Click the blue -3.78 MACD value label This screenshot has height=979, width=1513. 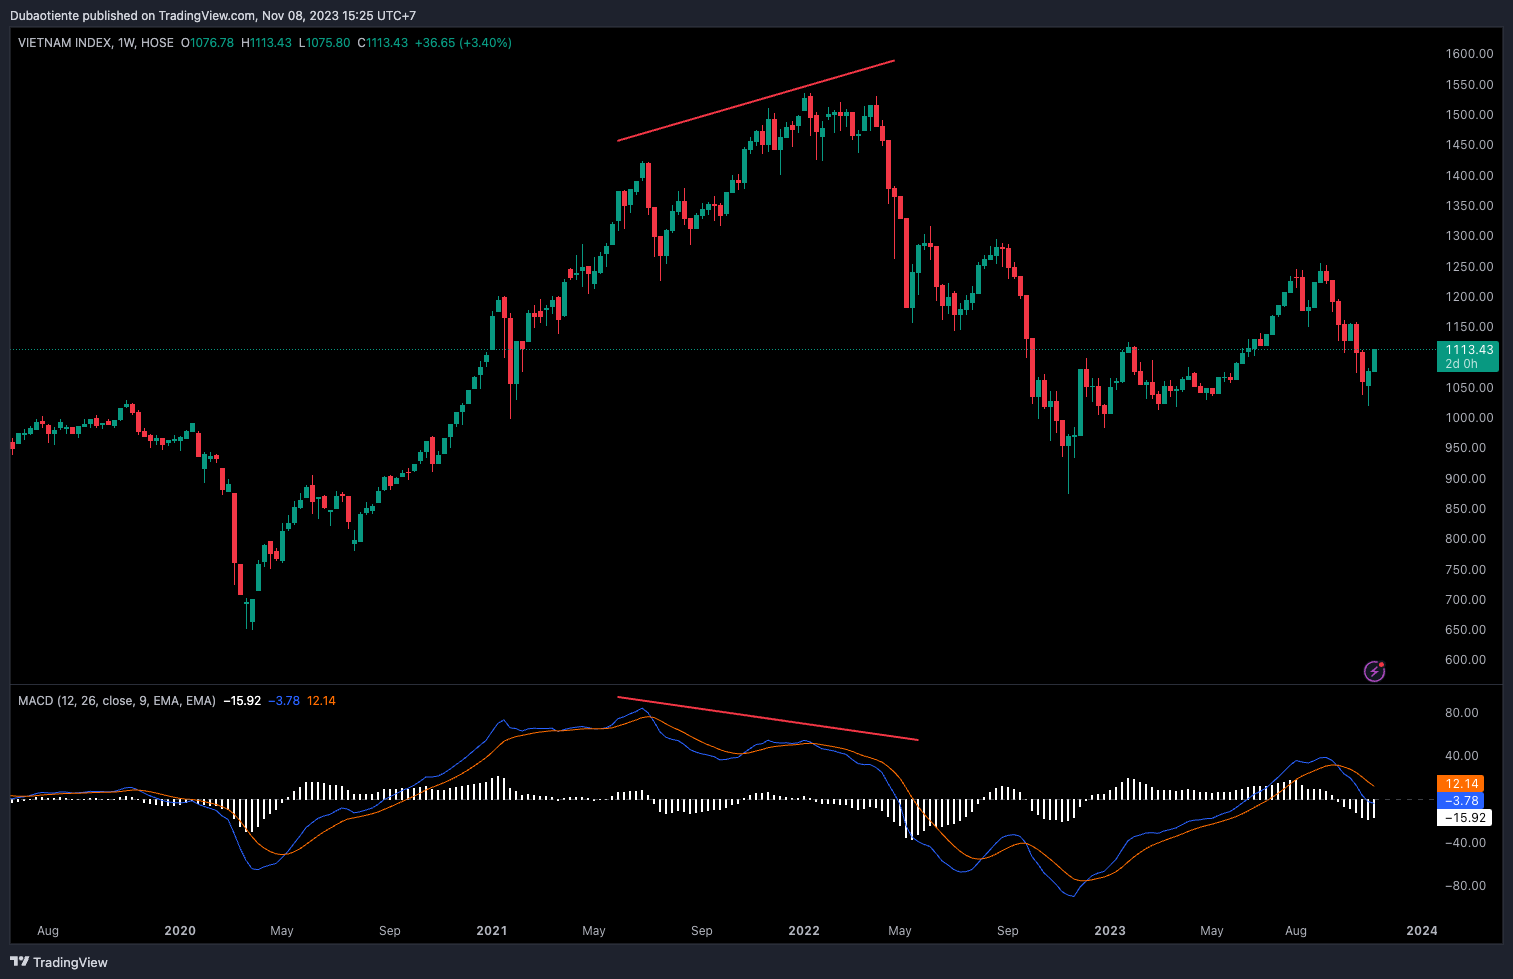pyautogui.click(x=1461, y=801)
